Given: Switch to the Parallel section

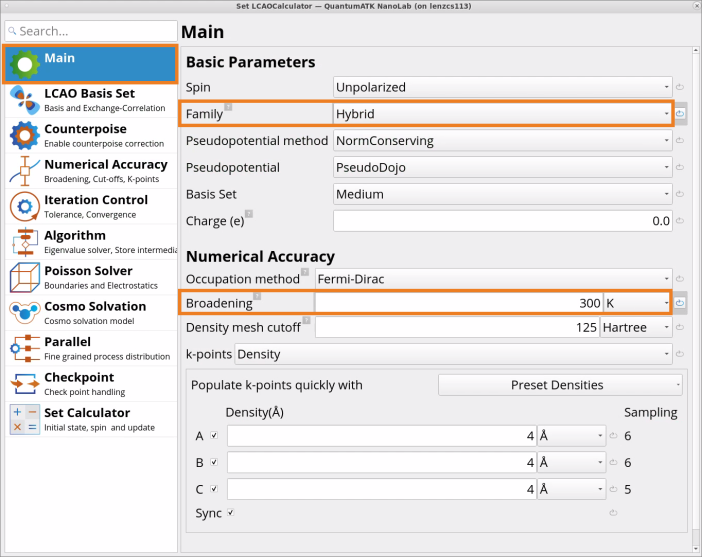Looking at the screenshot, I should click(90, 349).
